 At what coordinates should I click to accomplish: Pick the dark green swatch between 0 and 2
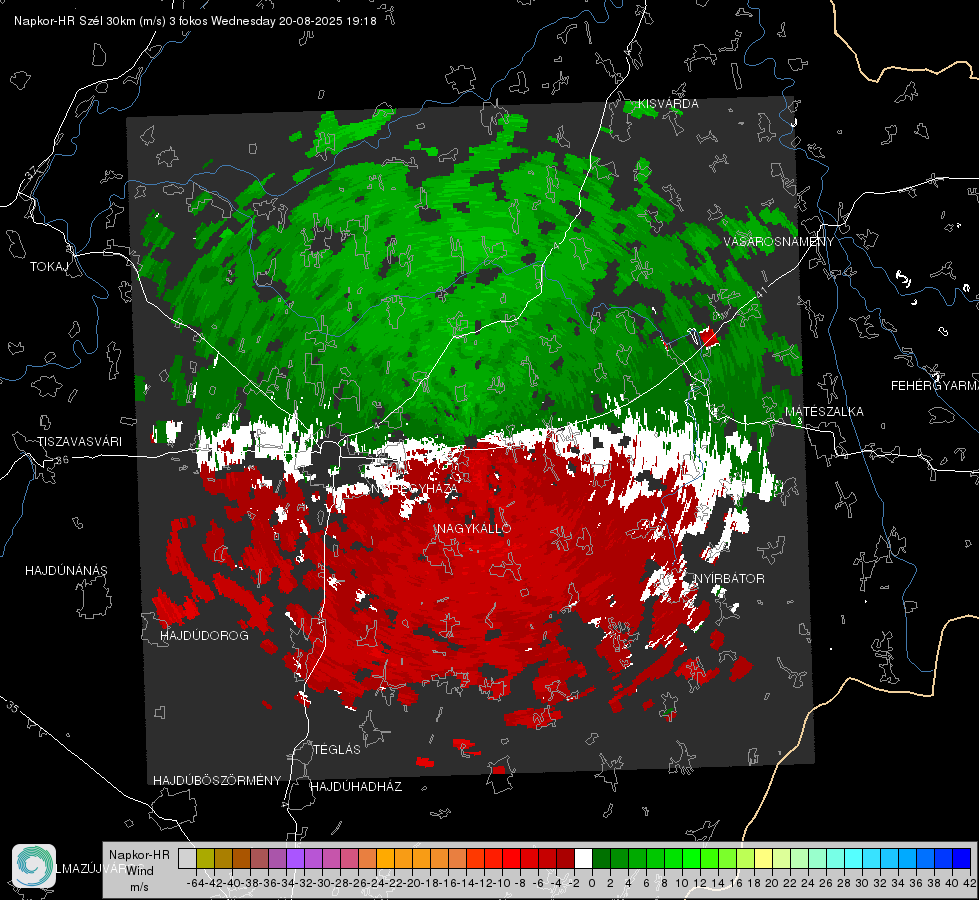pyautogui.click(x=601, y=858)
